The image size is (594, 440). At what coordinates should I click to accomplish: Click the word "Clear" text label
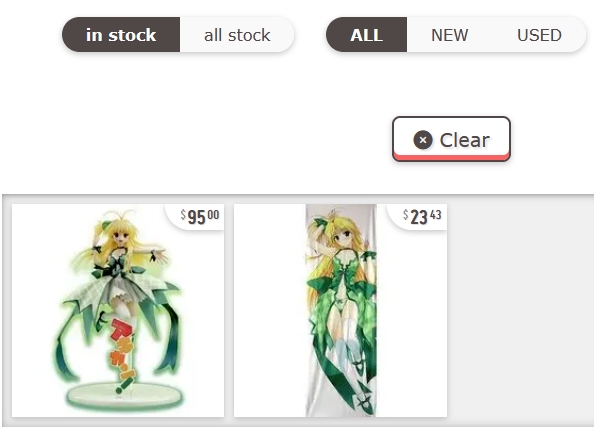point(464,140)
